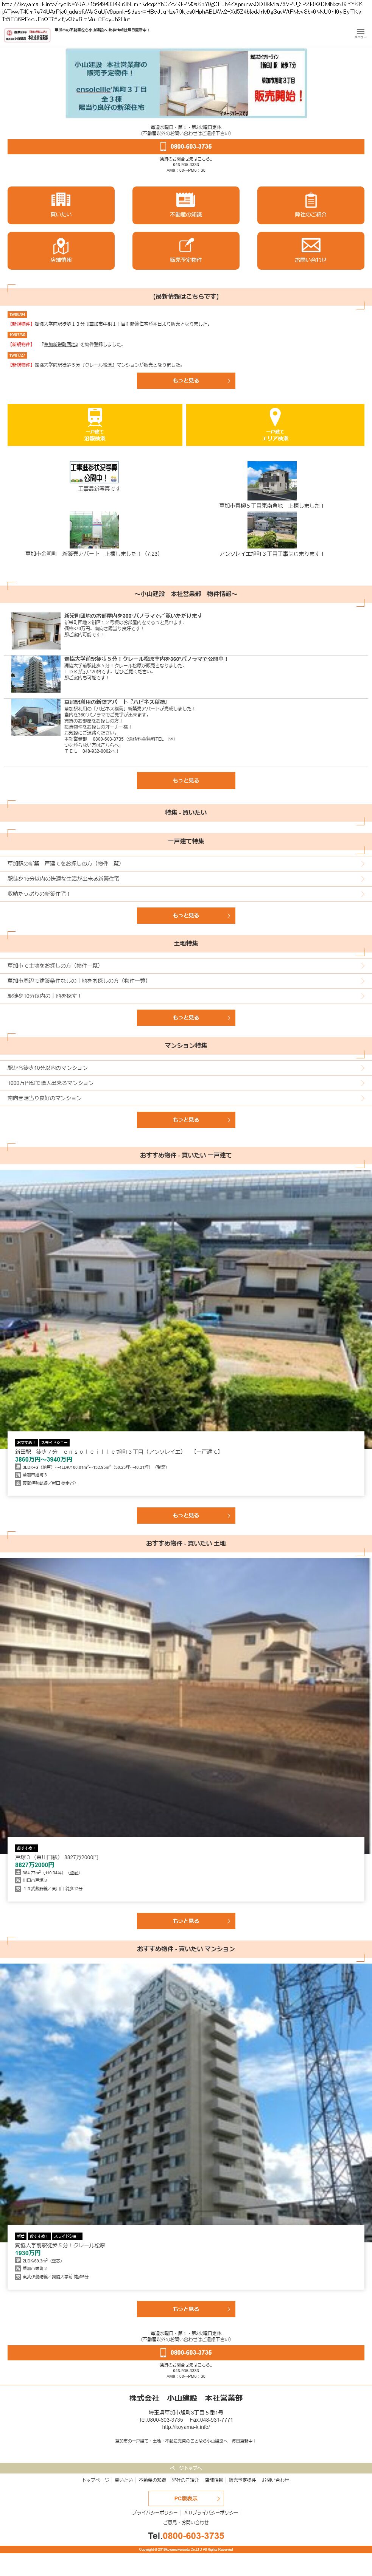Click the top orange phone number 0800-603-3735
Screen dimensions: 372x2576
(x=186, y=146)
